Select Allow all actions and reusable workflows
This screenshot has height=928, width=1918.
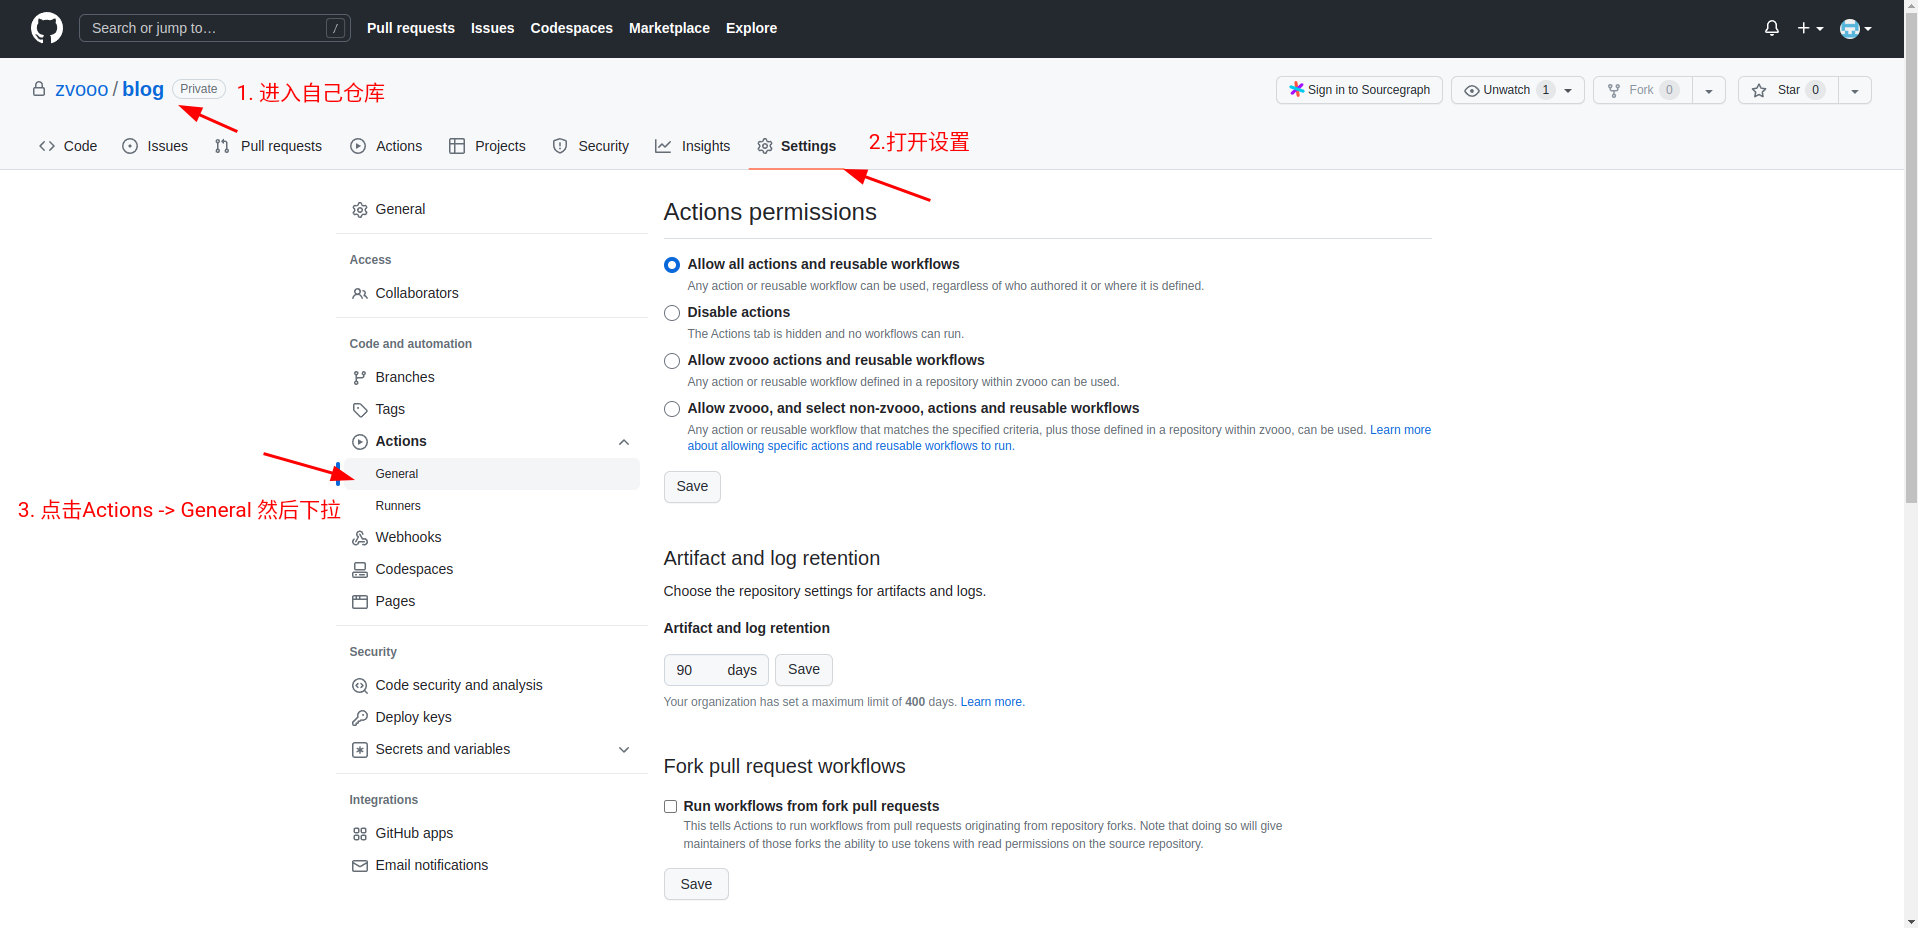[672, 265]
